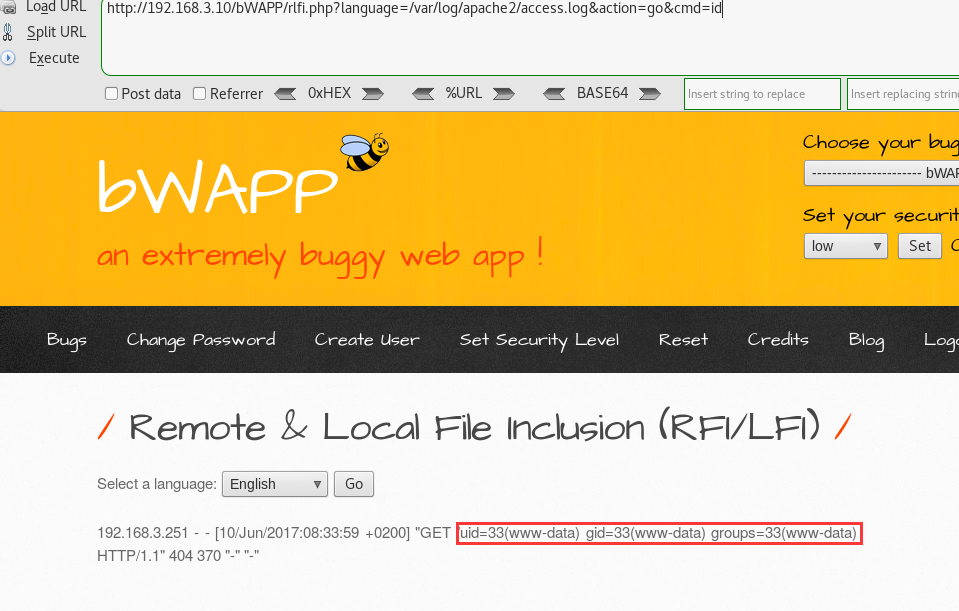Click the BASE64 encoding label
This screenshot has height=611, width=959.
[602, 93]
